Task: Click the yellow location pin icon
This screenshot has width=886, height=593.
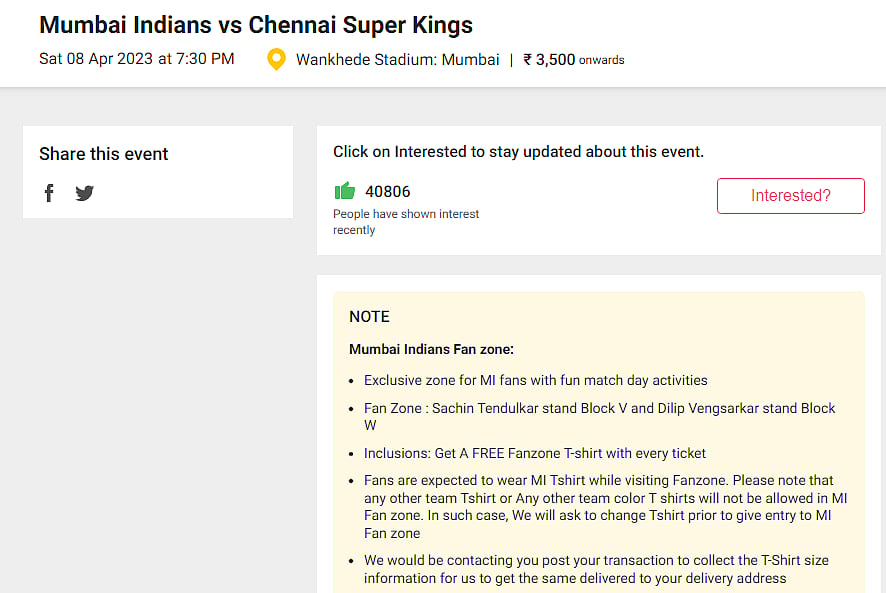Action: (x=276, y=59)
